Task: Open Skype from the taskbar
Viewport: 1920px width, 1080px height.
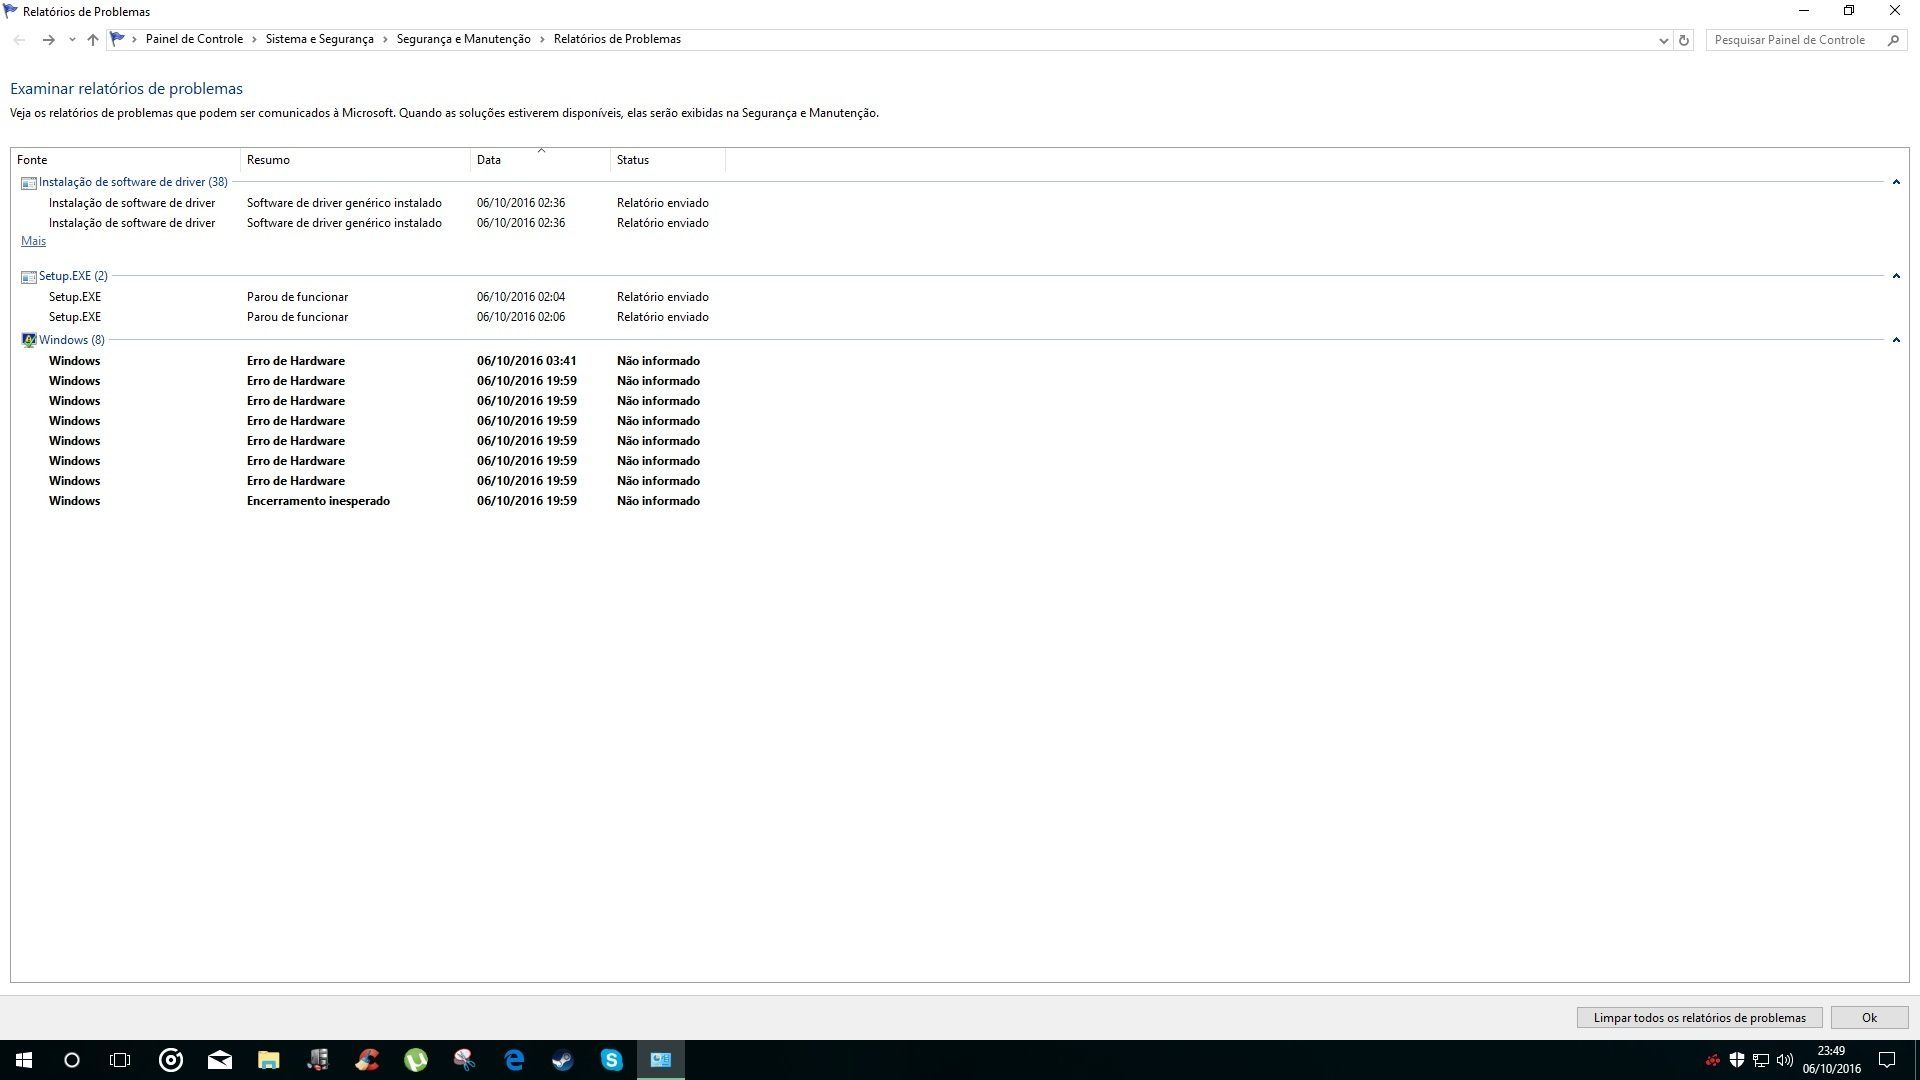Action: click(x=612, y=1060)
